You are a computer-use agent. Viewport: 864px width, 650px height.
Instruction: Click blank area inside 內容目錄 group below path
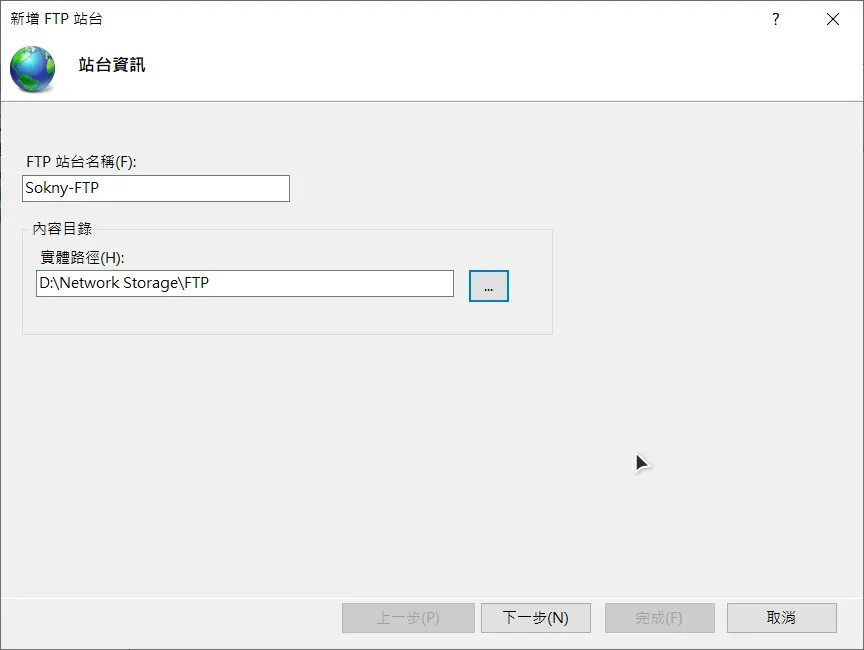(x=280, y=316)
